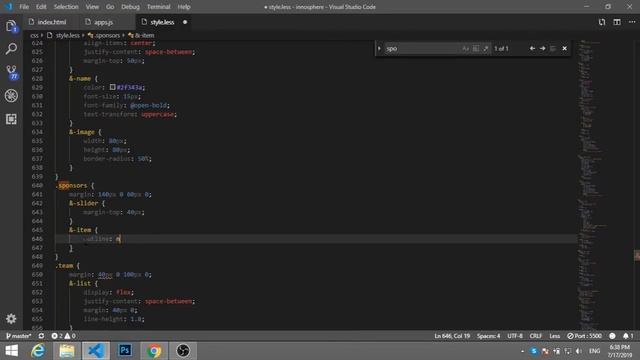Open the Selection menu
Viewport: 640px width, 360px height.
pyautogui.click(x=66, y=7)
